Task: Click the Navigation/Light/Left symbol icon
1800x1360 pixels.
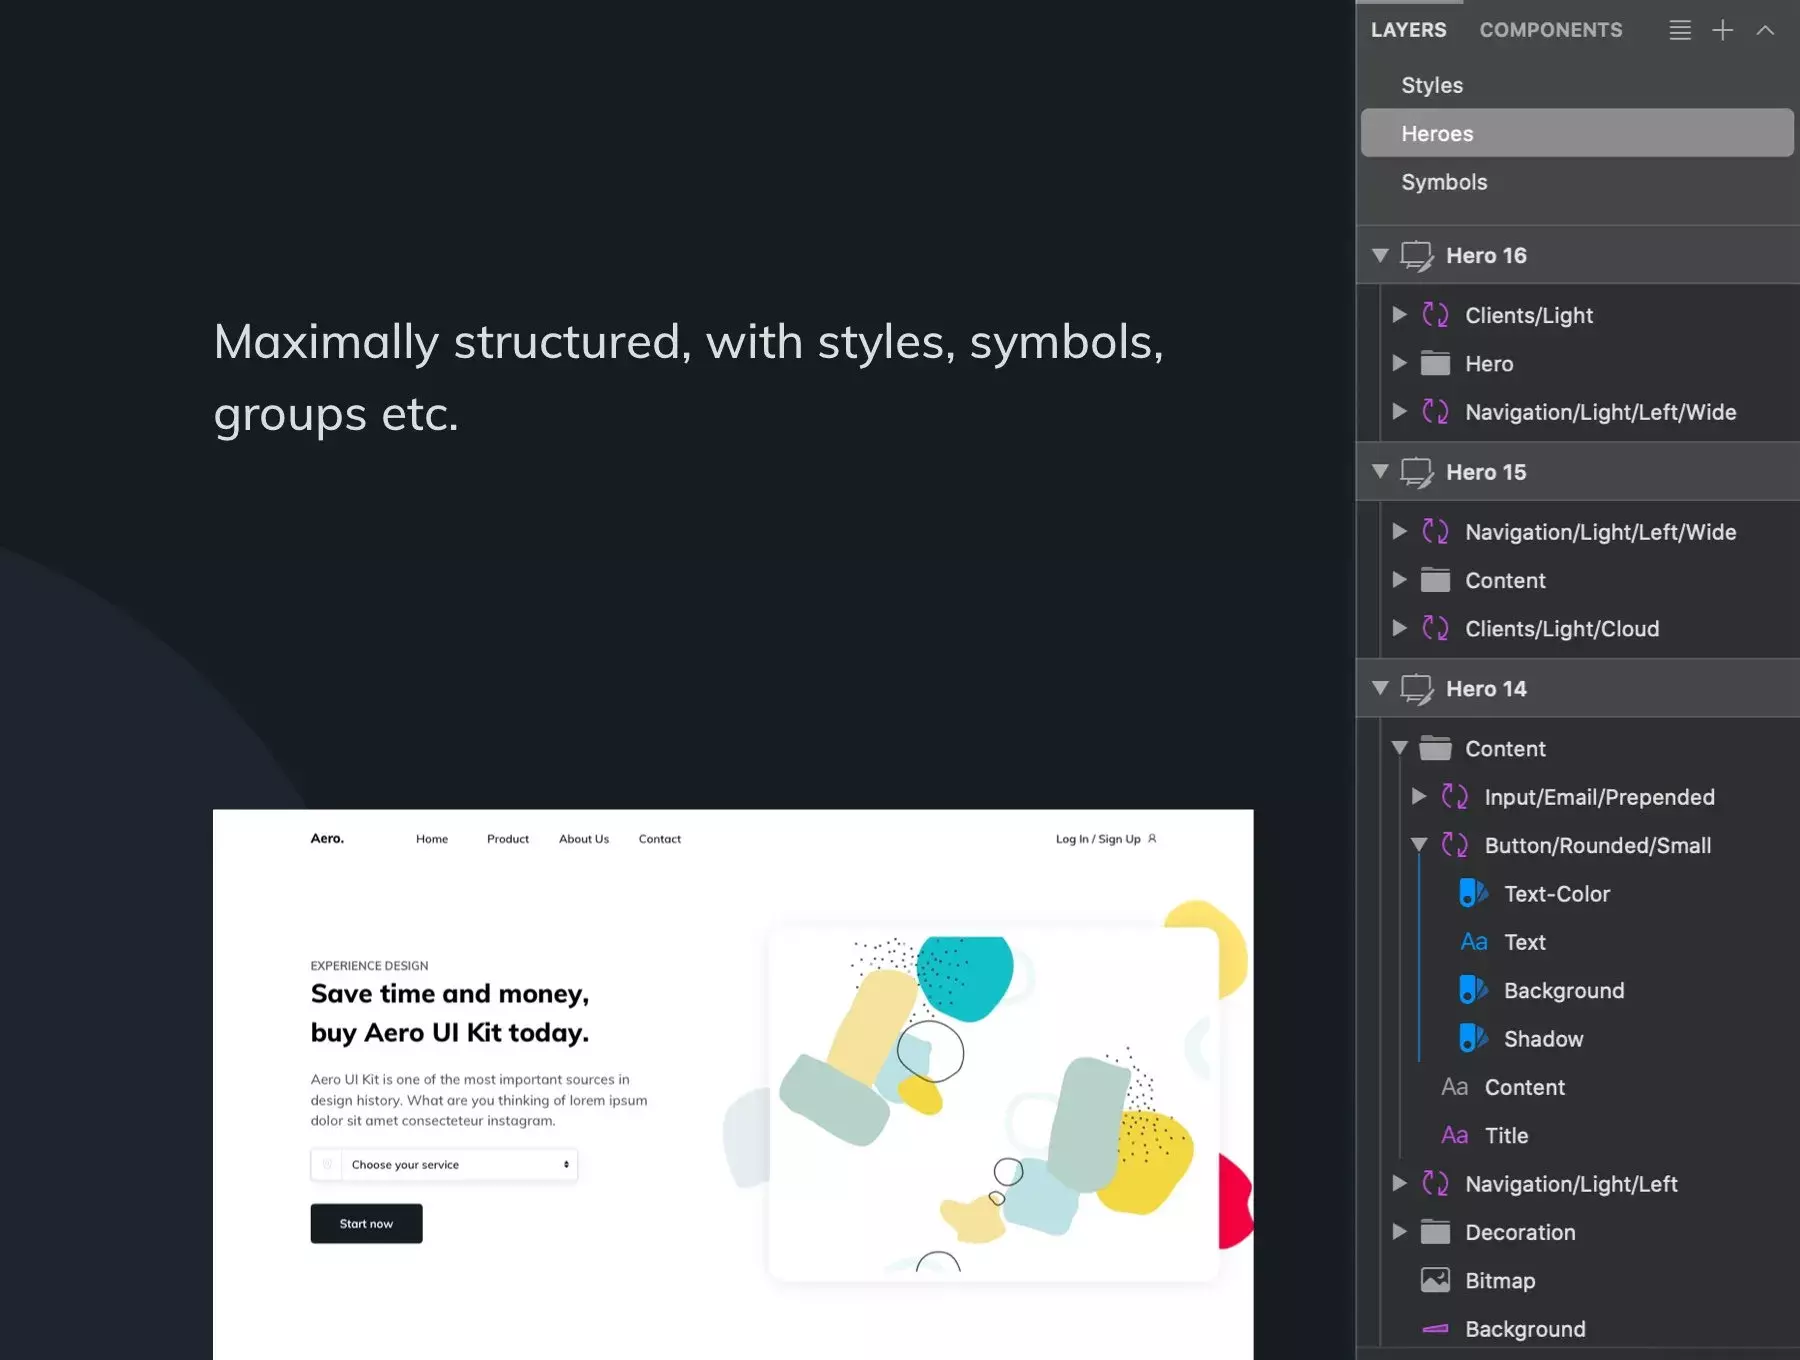Action: coord(1435,1184)
